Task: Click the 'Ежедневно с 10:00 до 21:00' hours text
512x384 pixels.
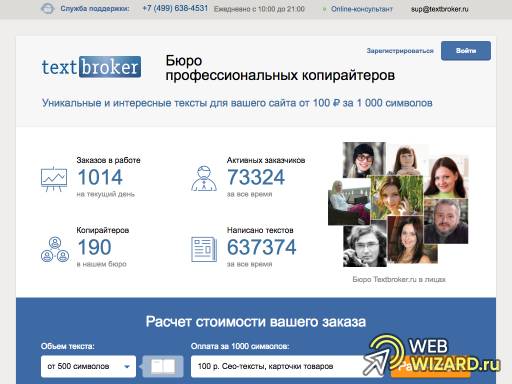Action: point(259,9)
